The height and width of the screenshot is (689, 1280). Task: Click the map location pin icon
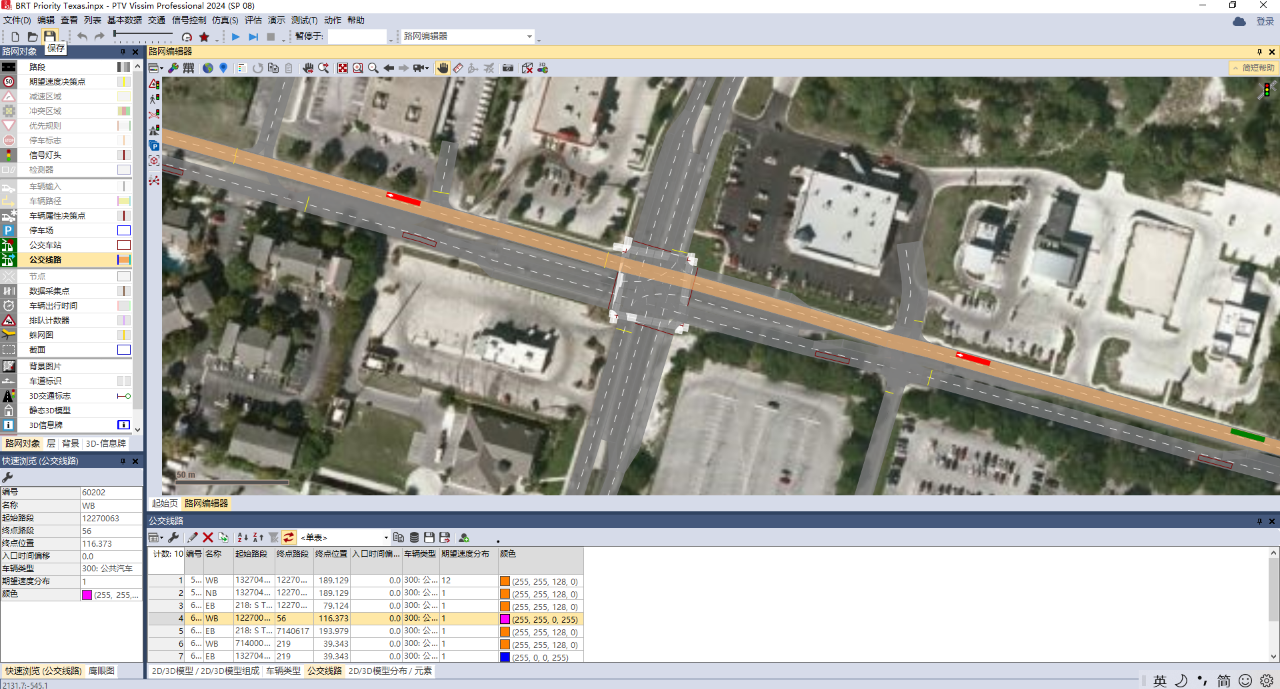[223, 68]
